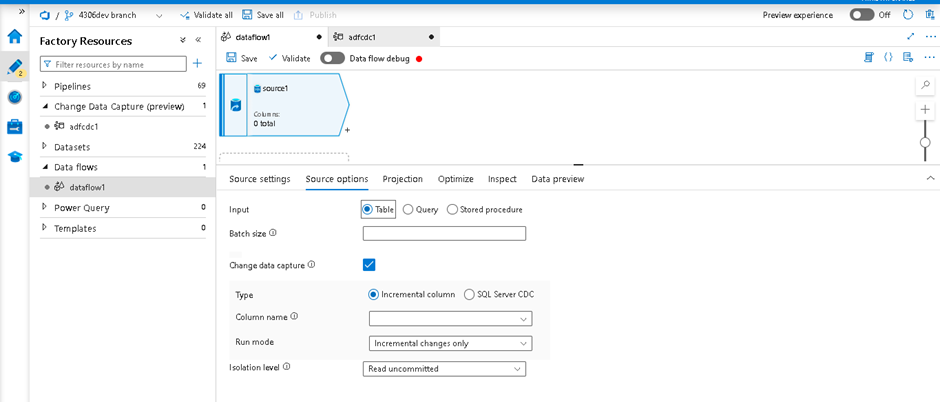Click Save all button
940x402 pixels.
(x=263, y=15)
